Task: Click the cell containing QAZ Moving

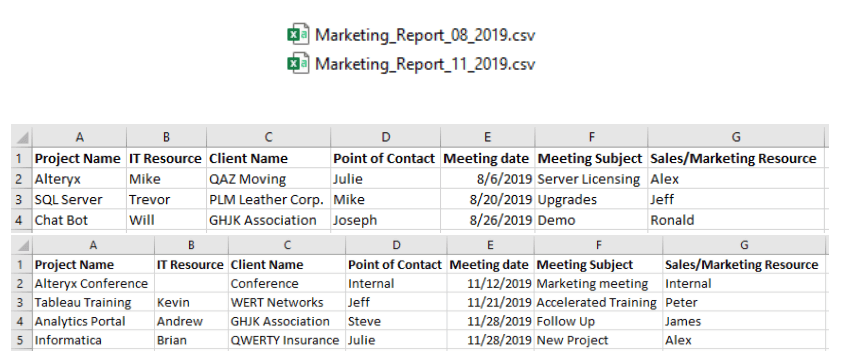Action: coord(269,179)
